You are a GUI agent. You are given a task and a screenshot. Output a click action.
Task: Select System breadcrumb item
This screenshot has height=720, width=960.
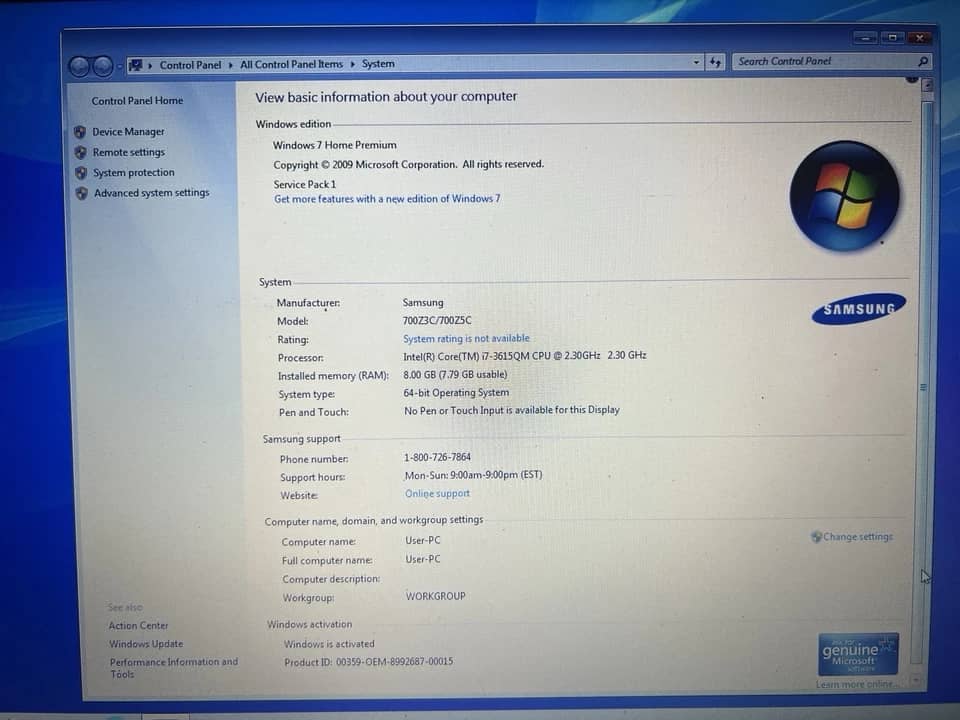point(378,64)
